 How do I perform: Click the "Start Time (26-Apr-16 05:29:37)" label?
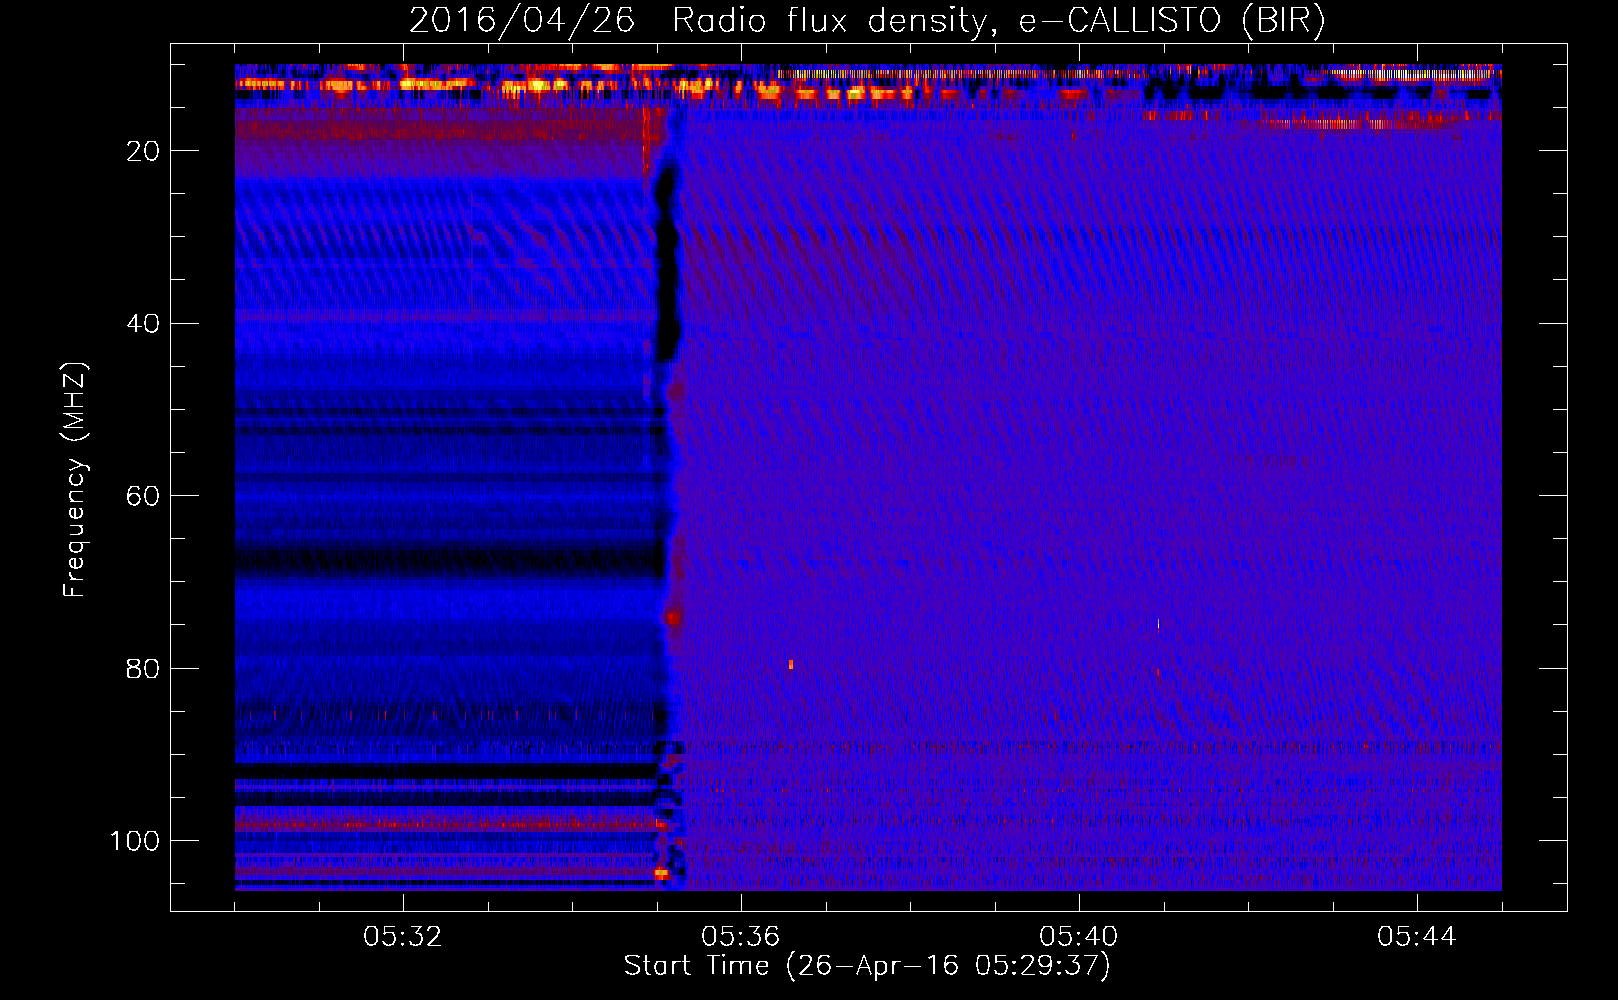click(x=867, y=965)
